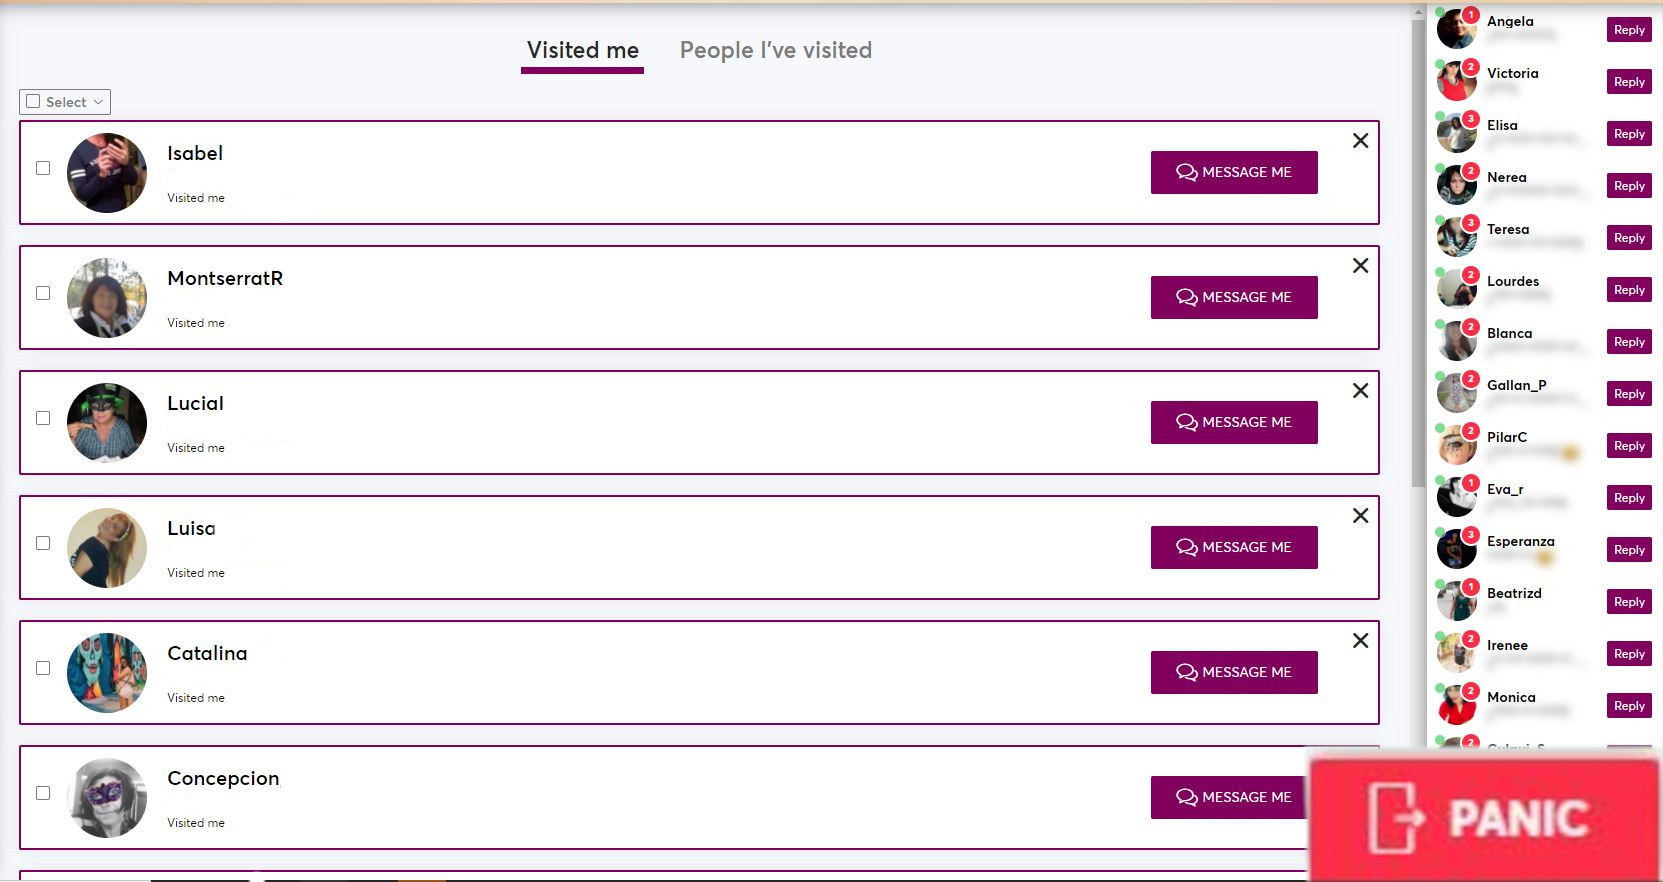Remove the Catalina card using X
1663x882 pixels.
(x=1360, y=641)
